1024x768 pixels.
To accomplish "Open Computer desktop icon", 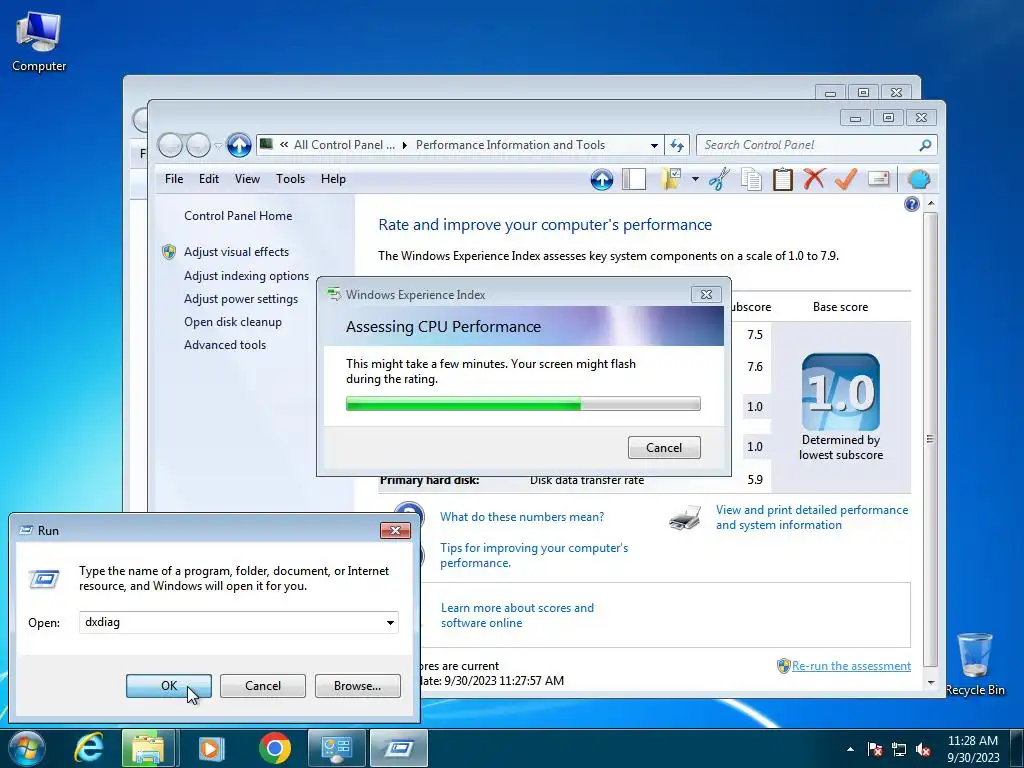I will (x=39, y=41).
